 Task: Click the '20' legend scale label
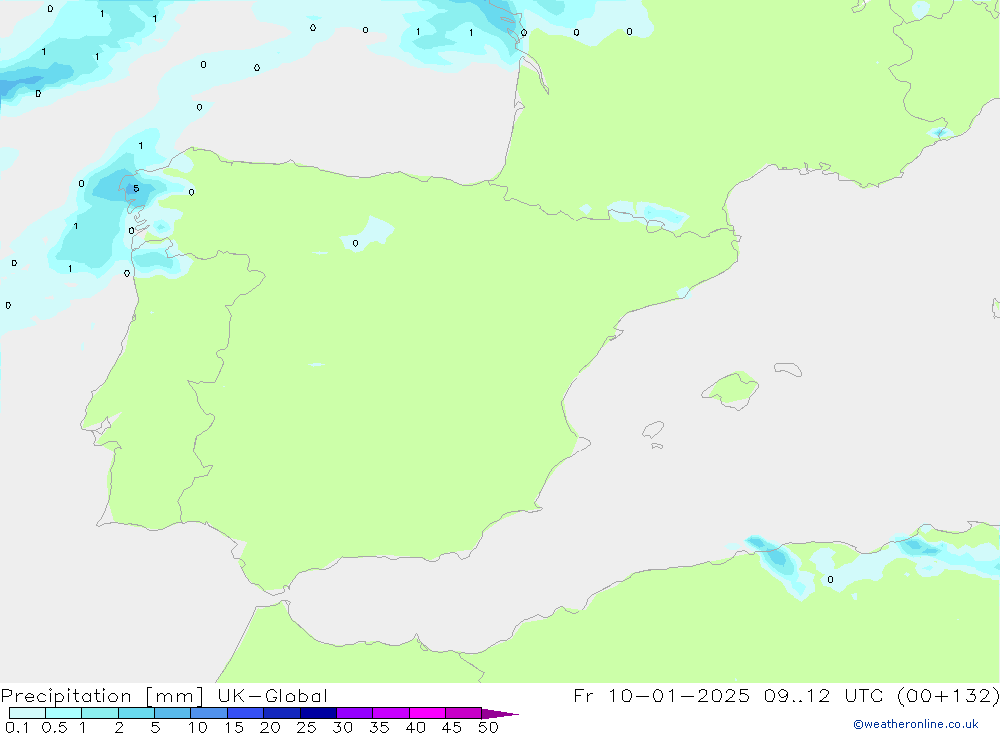pyautogui.click(x=270, y=727)
